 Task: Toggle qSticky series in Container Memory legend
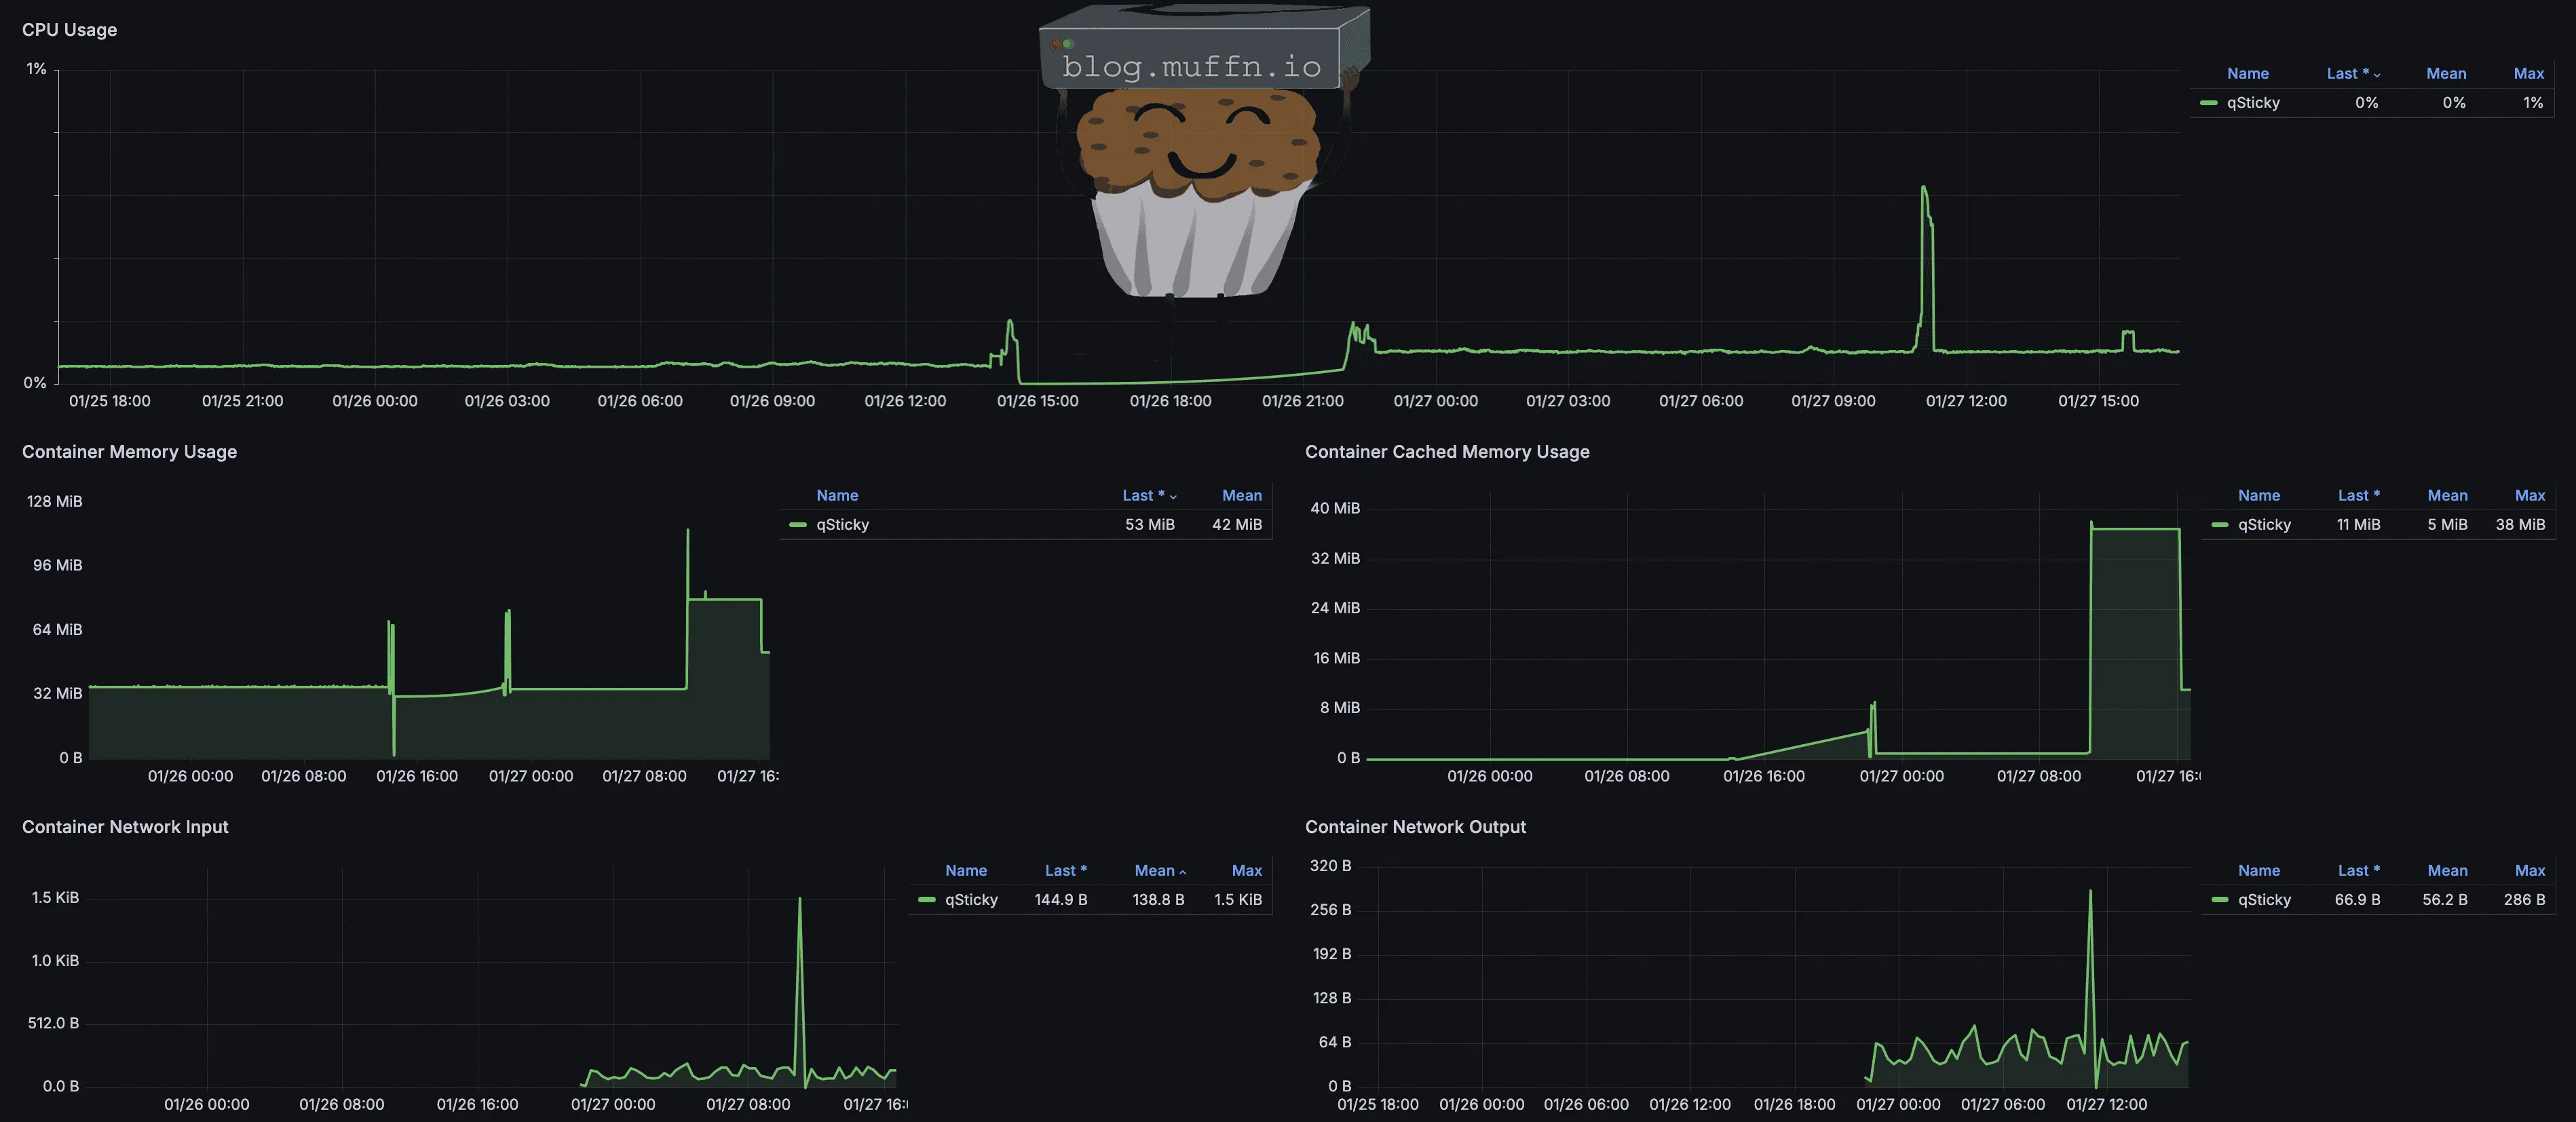(x=842, y=525)
